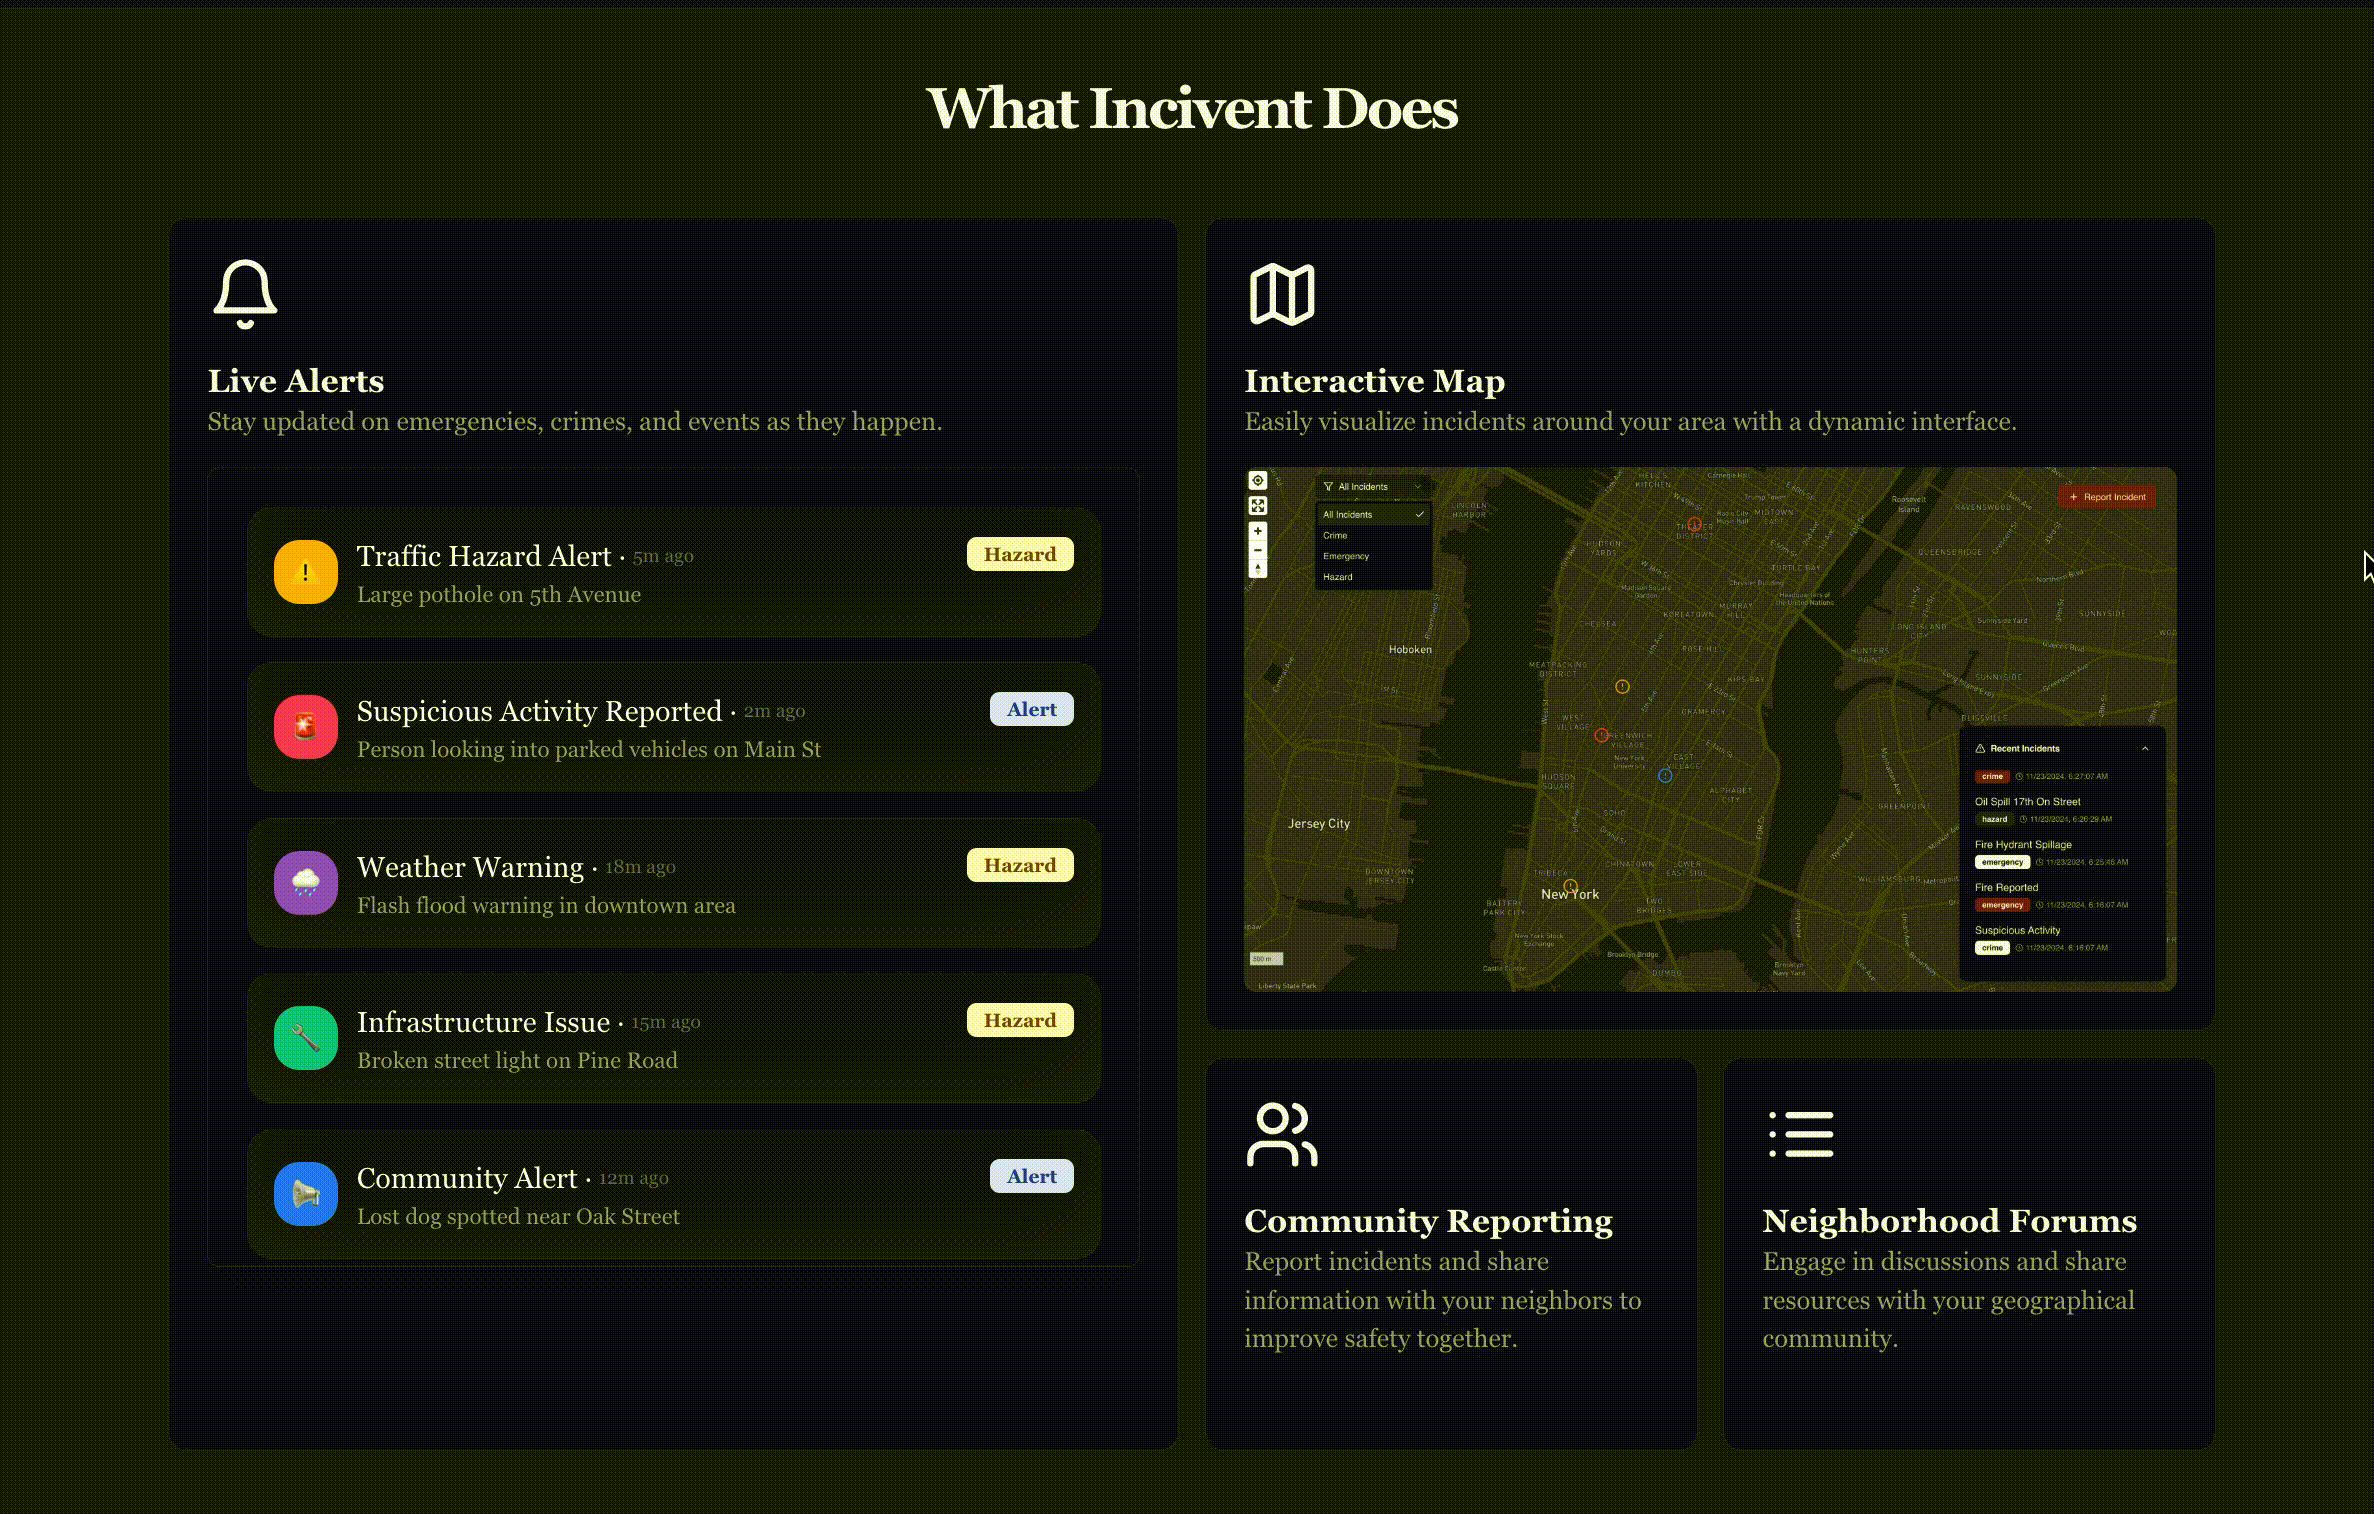Screen dimensions: 2374x1514
Task: Collapse the Recent Incidents panel chevron
Action: pos(2144,749)
